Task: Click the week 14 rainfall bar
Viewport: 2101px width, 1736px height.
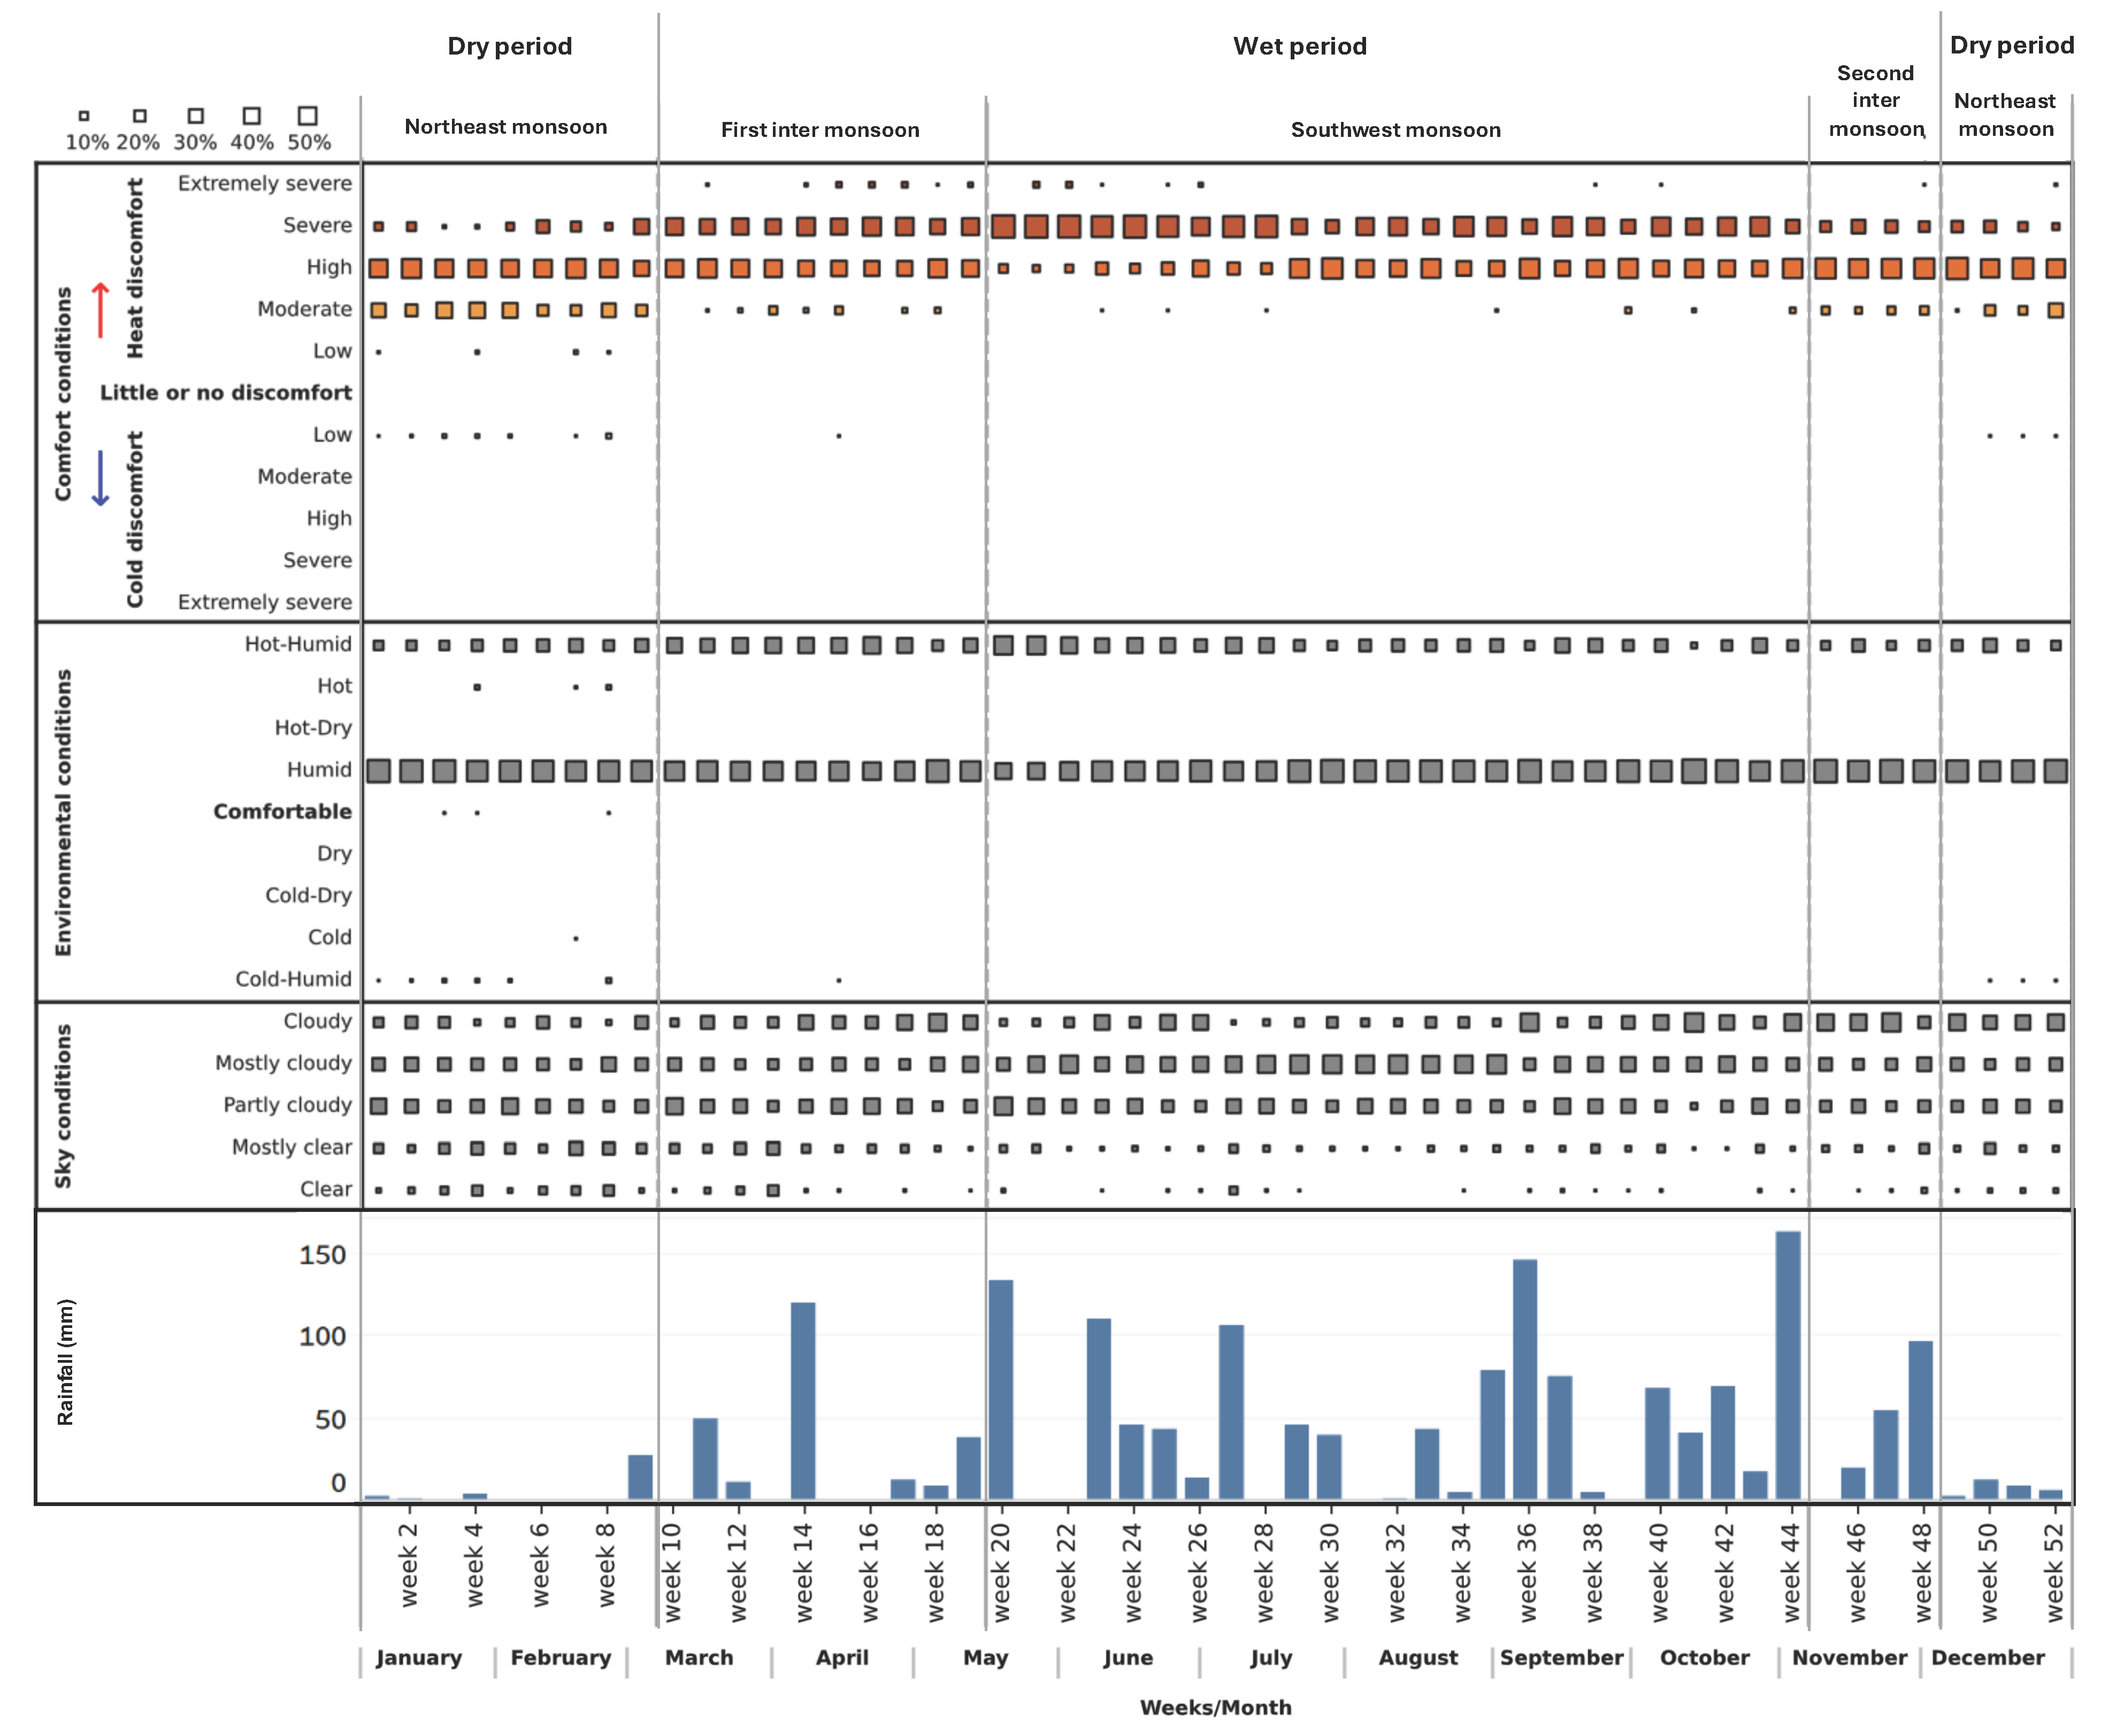Action: click(802, 1400)
